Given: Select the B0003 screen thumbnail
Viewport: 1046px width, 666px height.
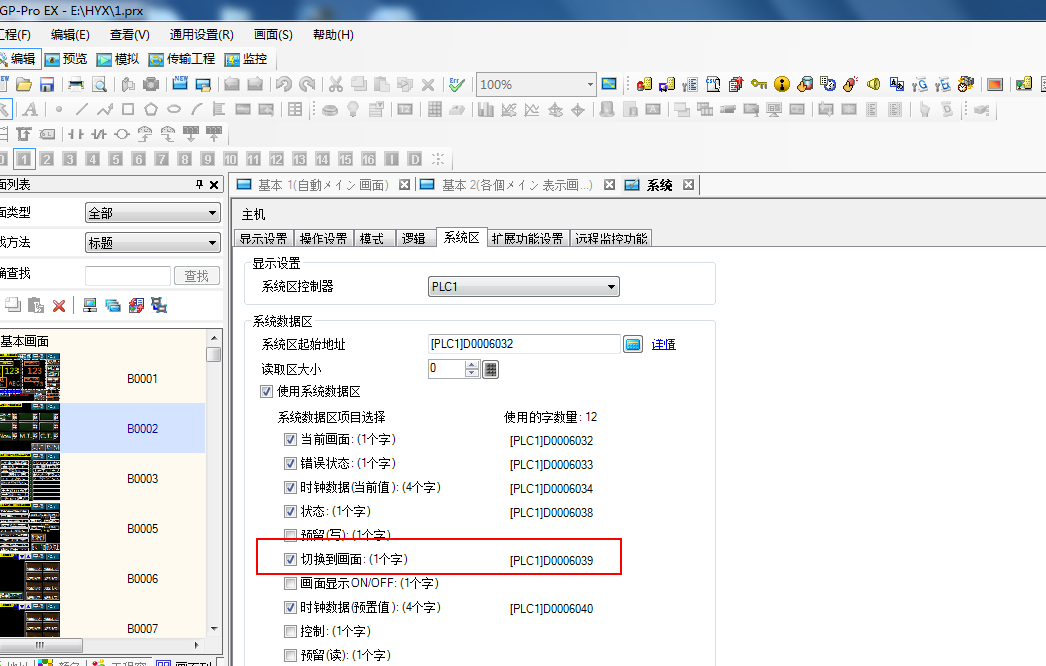Looking at the screenshot, I should point(30,478).
